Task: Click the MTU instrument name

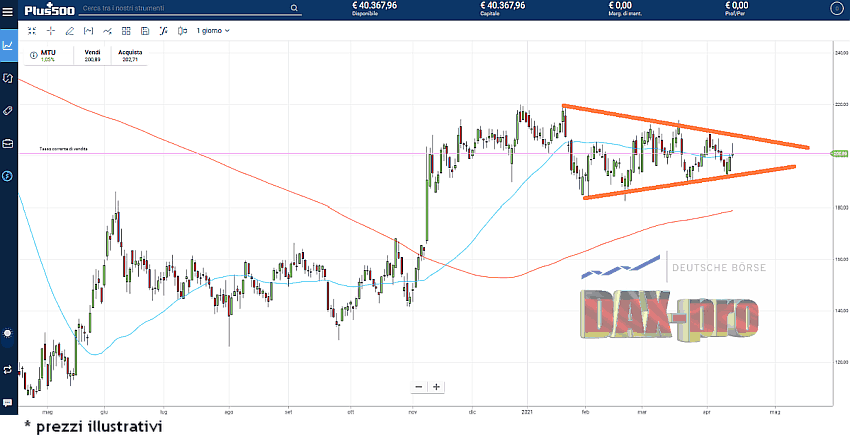Action: point(48,53)
